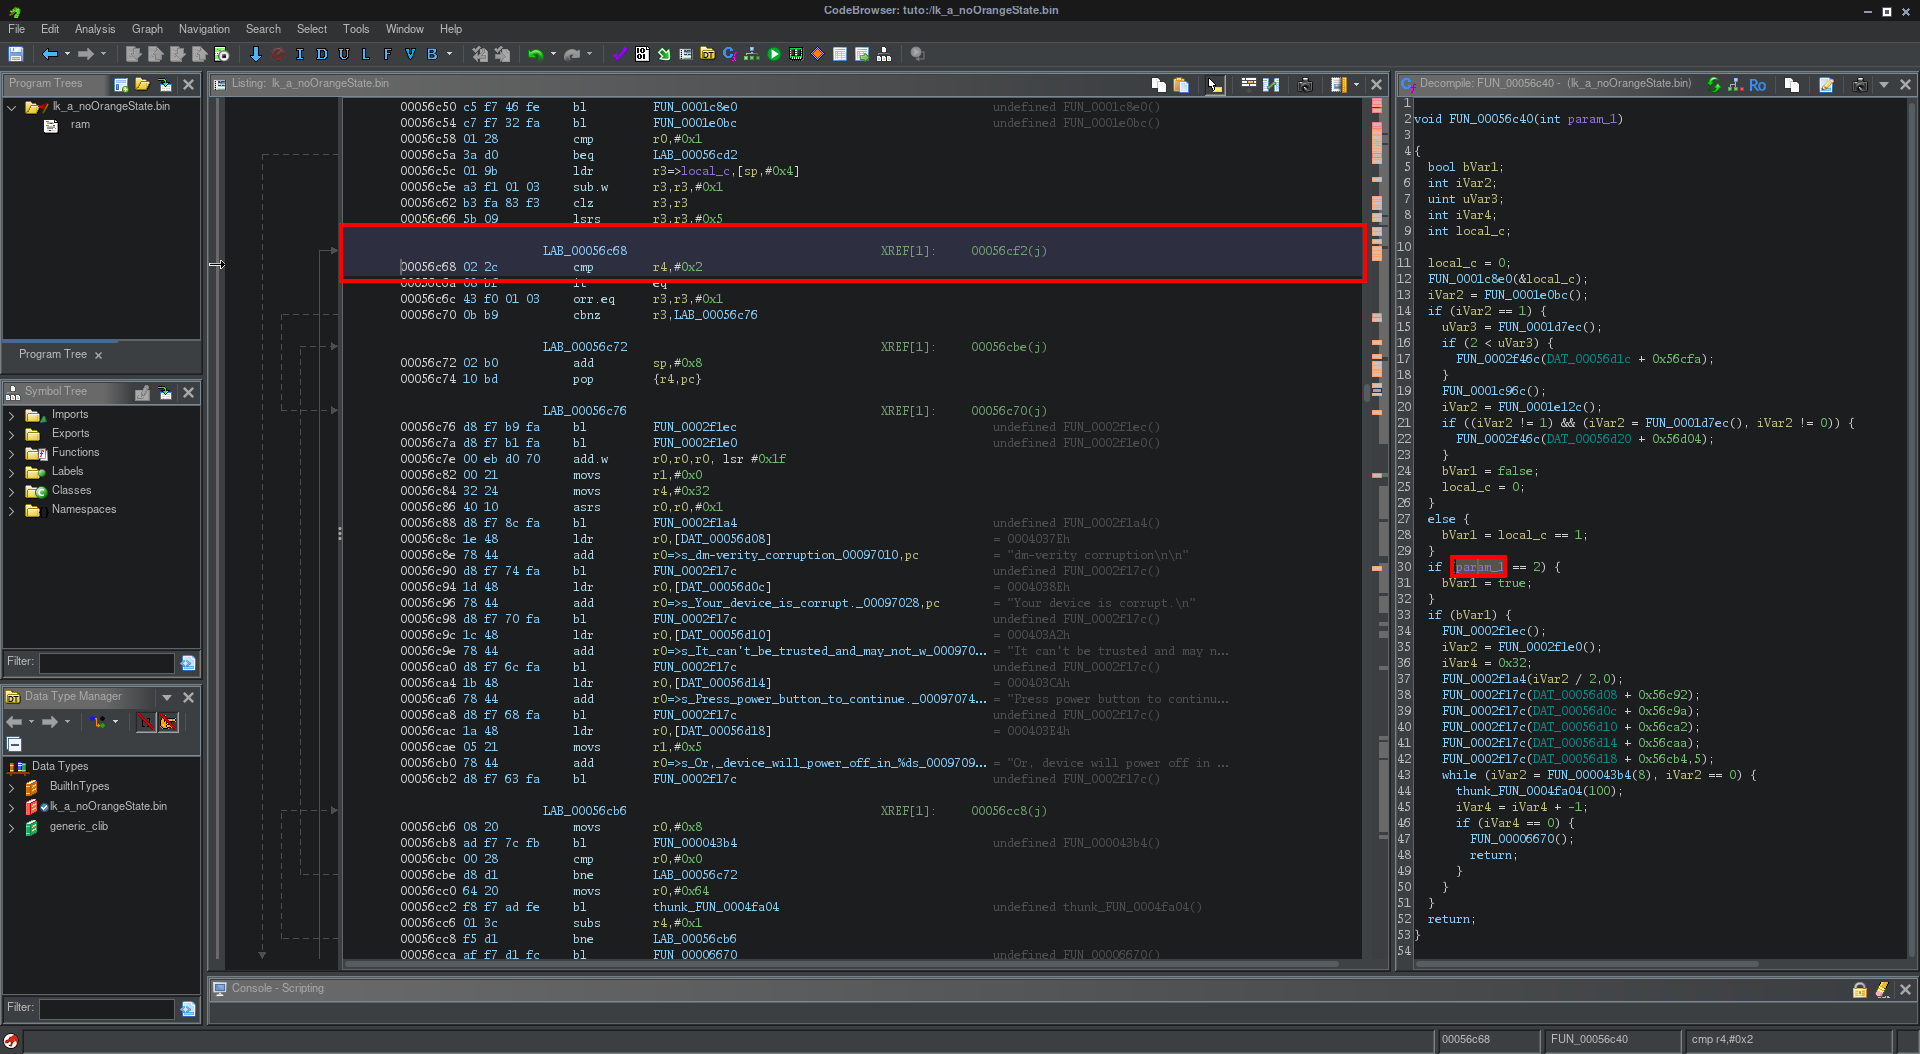
Task: Click the Save program icon in toolbar
Action: pos(16,54)
